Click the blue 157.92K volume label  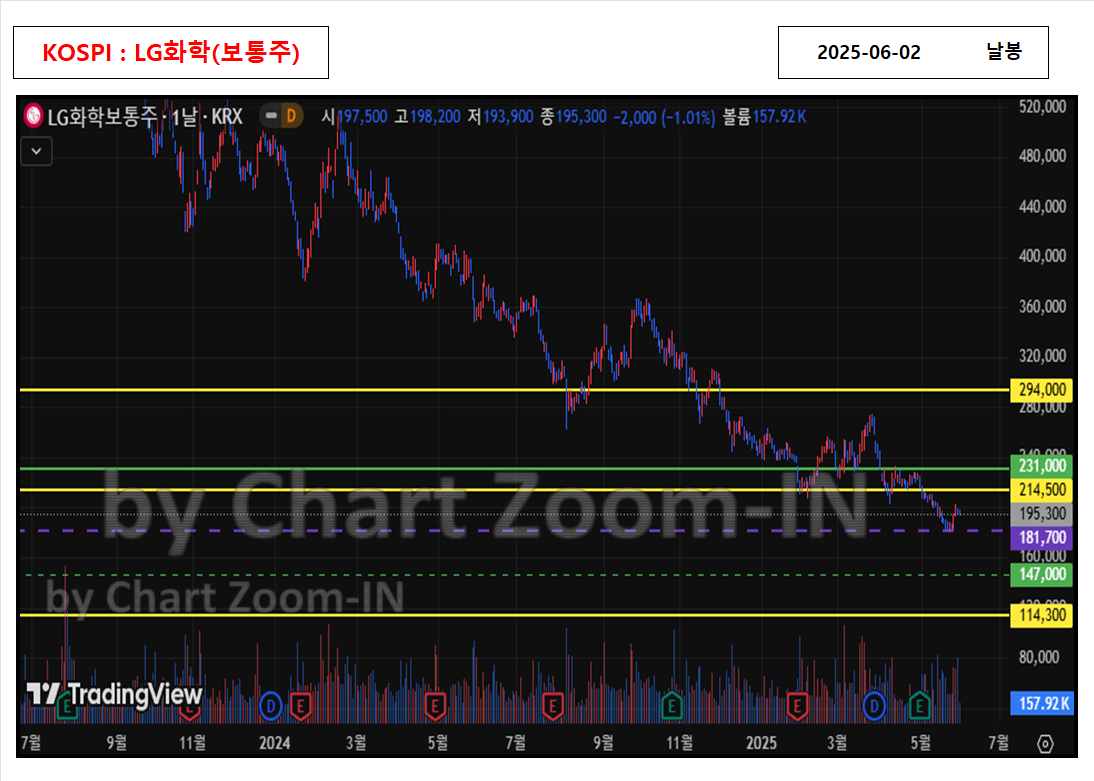point(1042,704)
